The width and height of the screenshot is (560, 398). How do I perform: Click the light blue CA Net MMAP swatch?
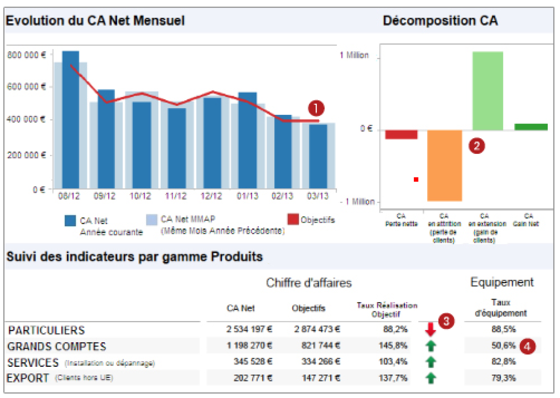pos(152,220)
